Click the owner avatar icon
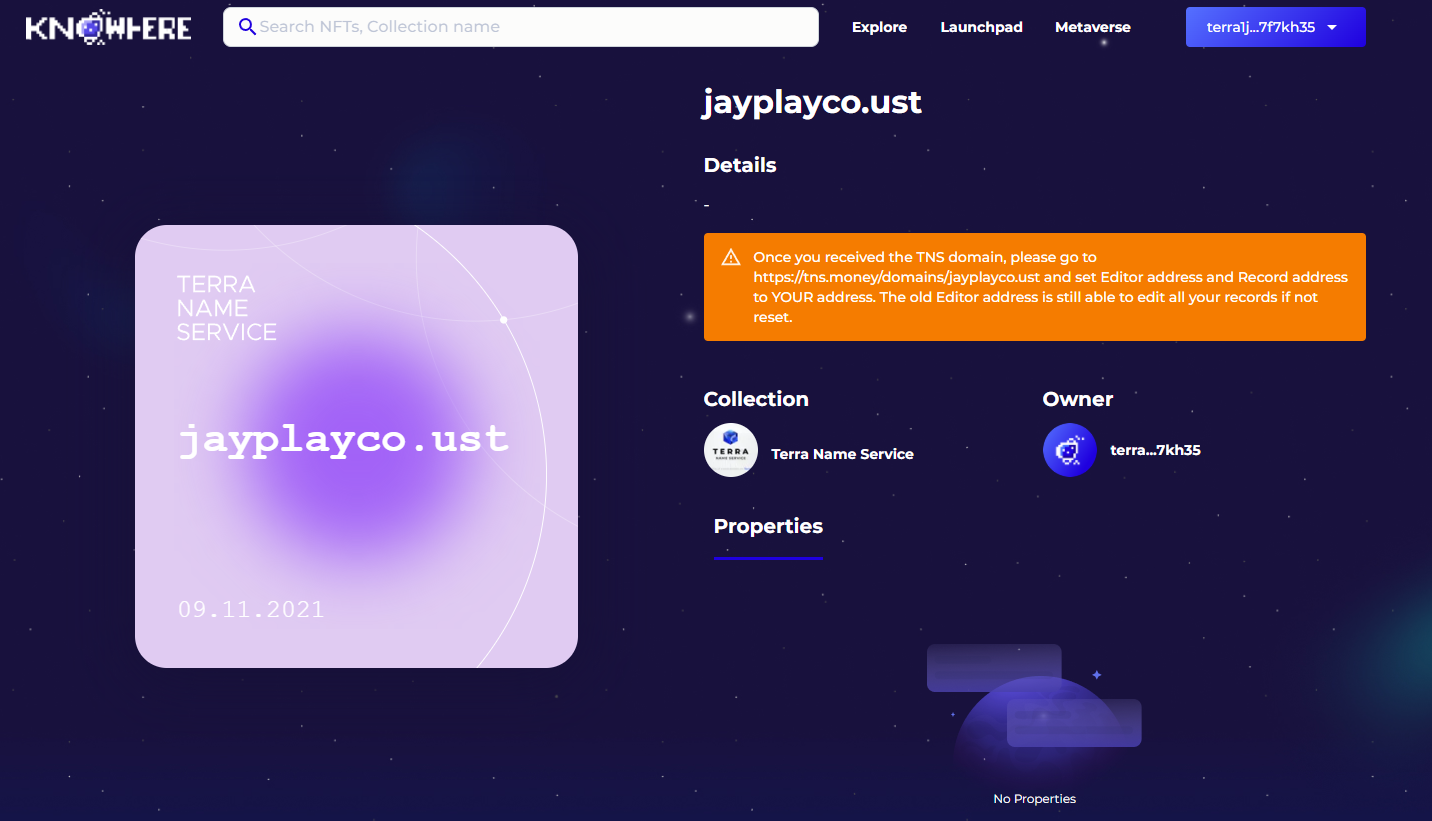Viewport: 1432px width, 821px height. tap(1070, 450)
